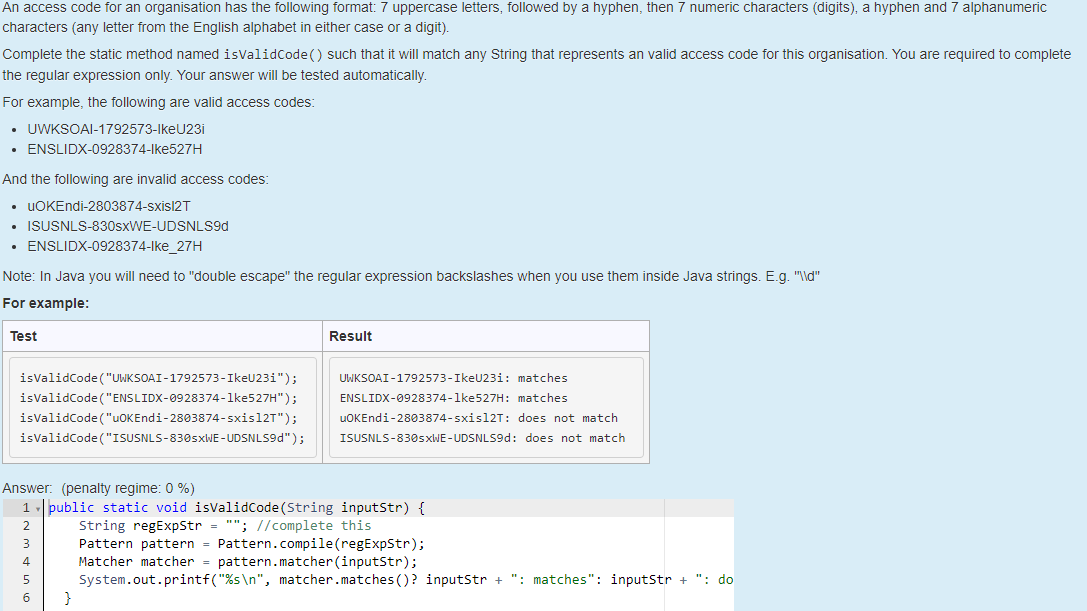Click line number 5 in the editor gutter
The image size is (1087, 611).
pyautogui.click(x=25, y=579)
